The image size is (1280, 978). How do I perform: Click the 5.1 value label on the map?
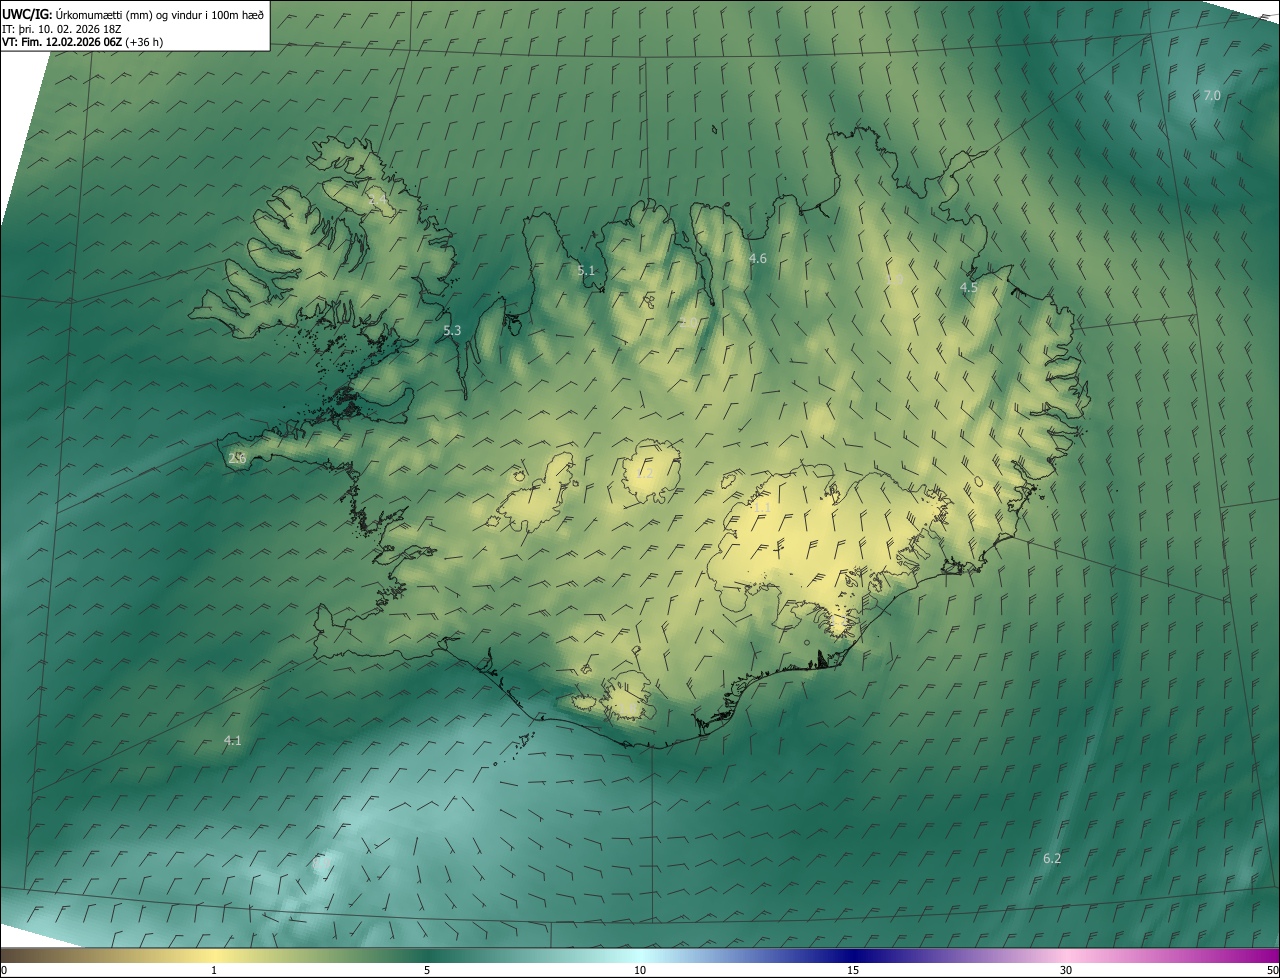click(586, 271)
